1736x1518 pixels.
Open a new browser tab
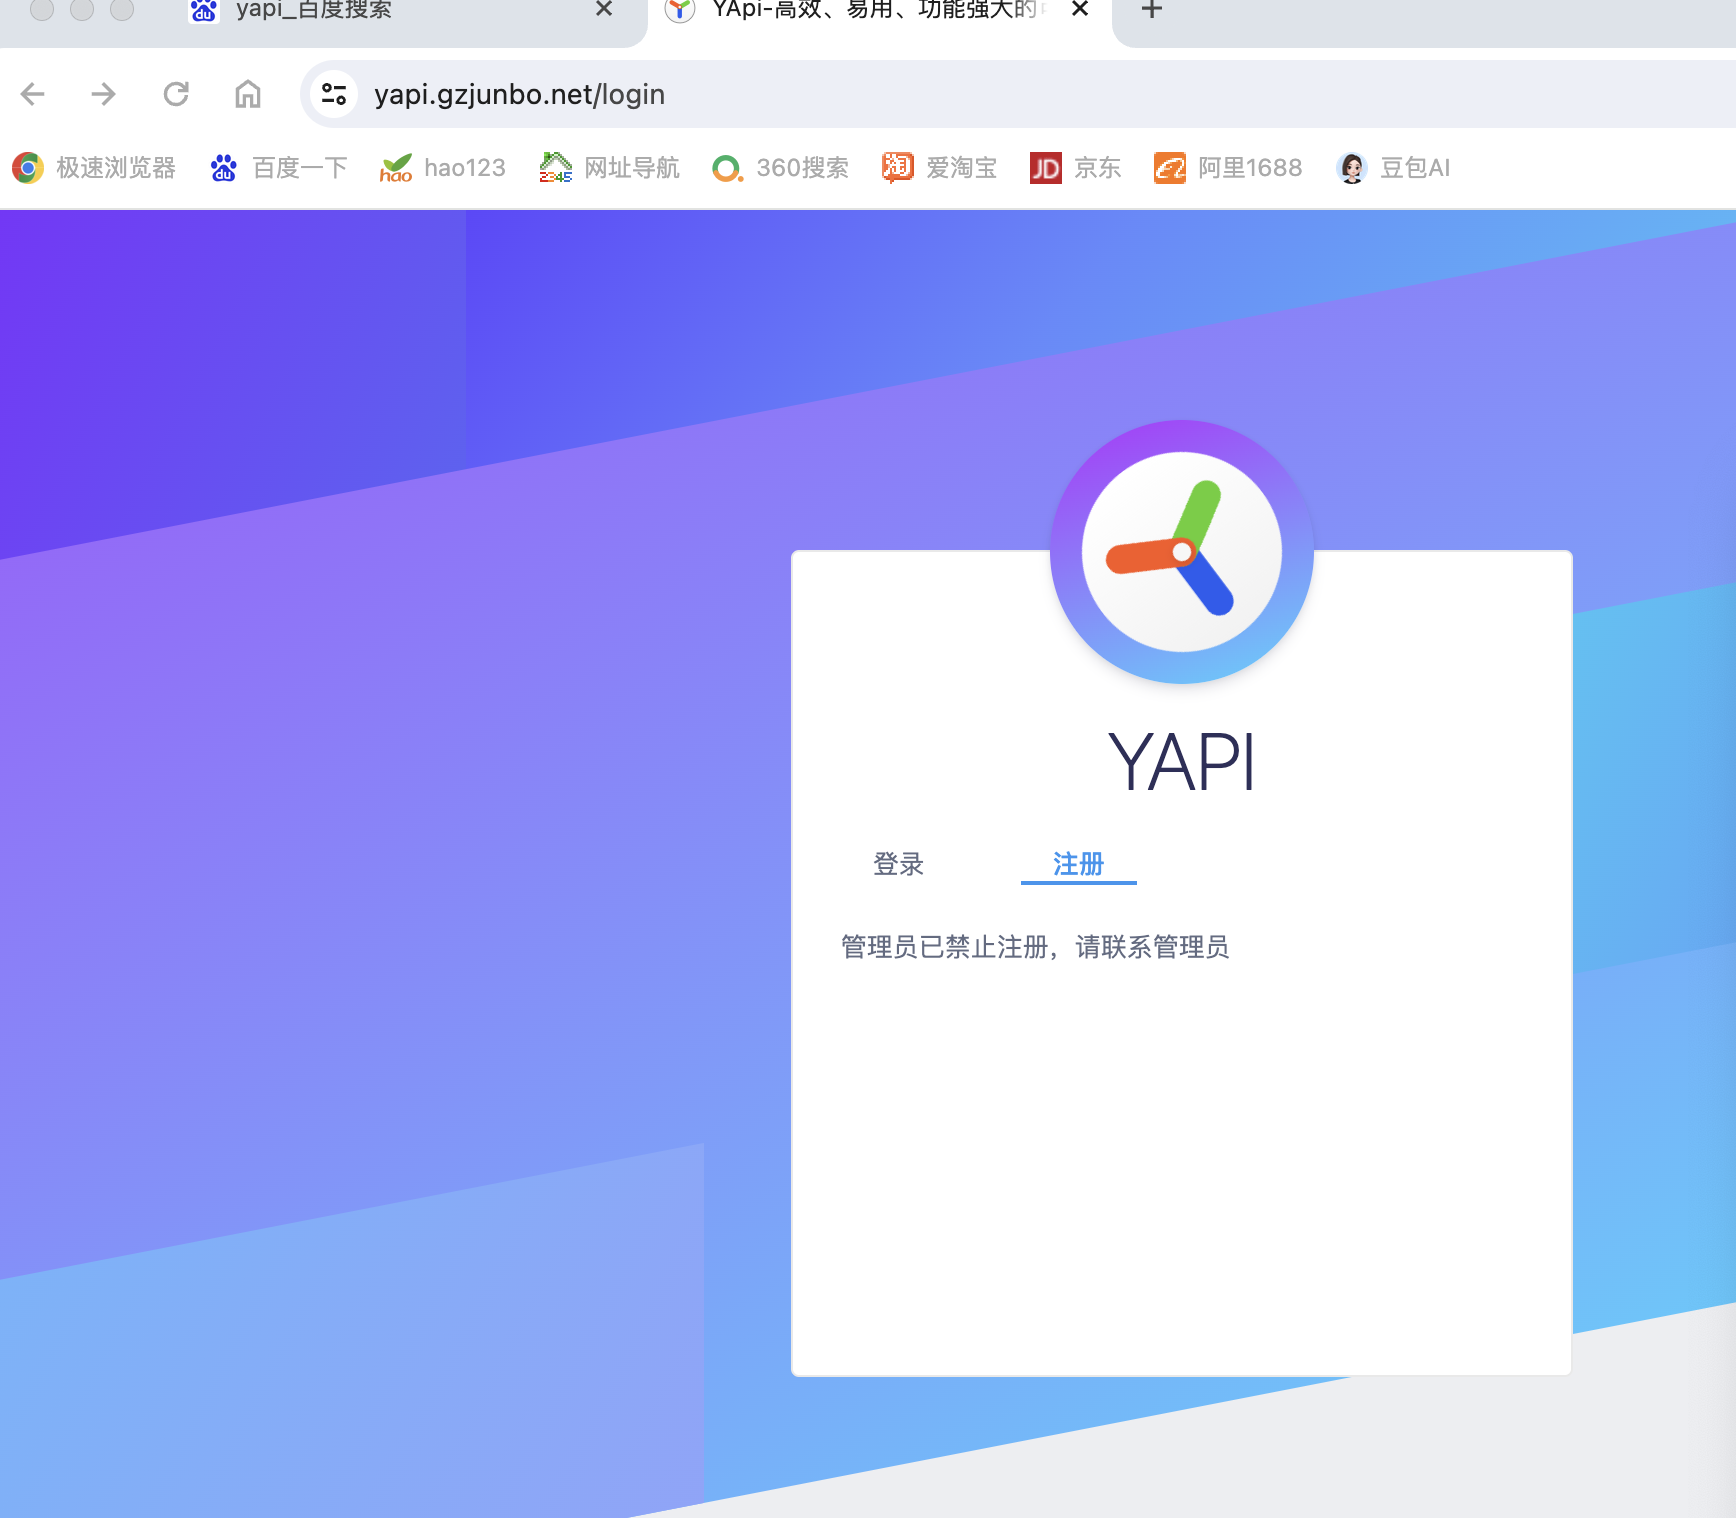click(x=1151, y=10)
